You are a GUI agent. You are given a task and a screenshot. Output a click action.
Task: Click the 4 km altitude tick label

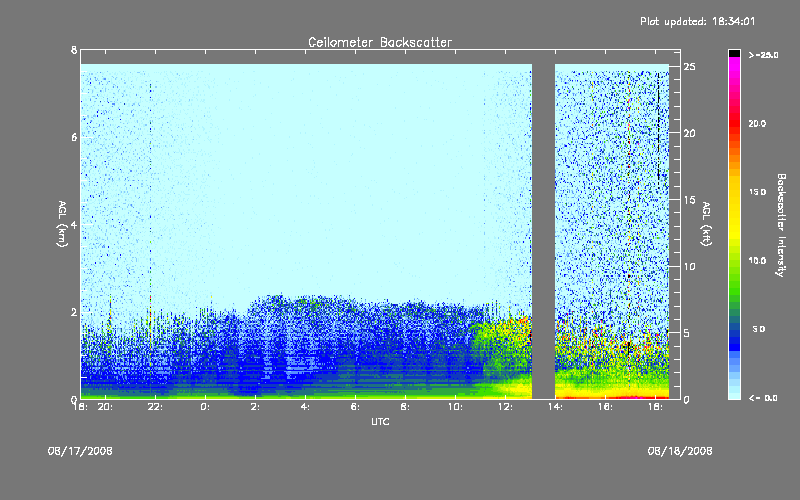pos(74,224)
